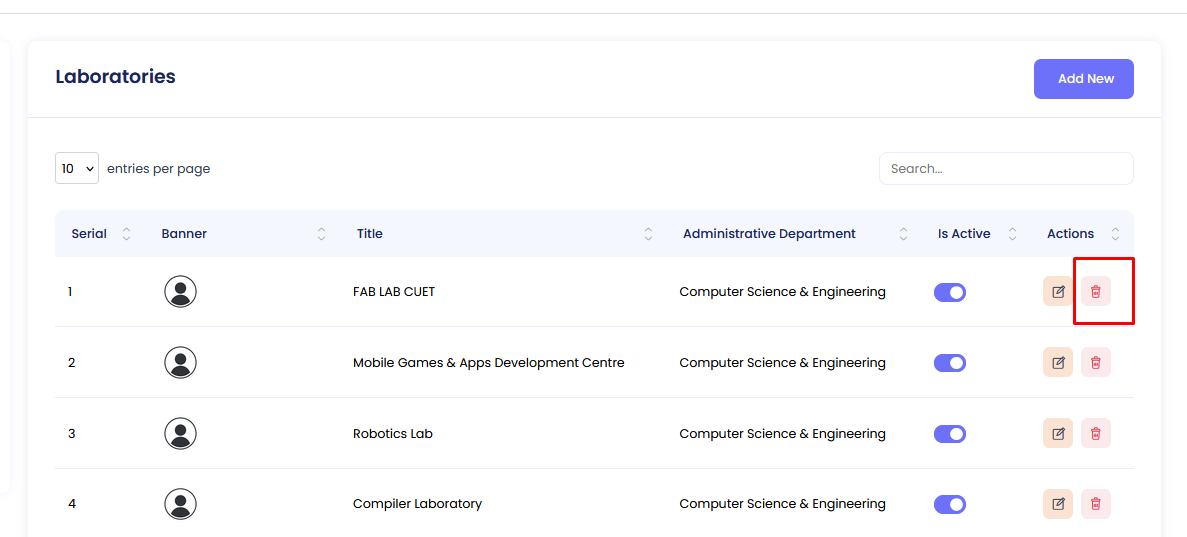Delete the Compiler Laboratory entry
This screenshot has height=537, width=1187.
click(1096, 504)
